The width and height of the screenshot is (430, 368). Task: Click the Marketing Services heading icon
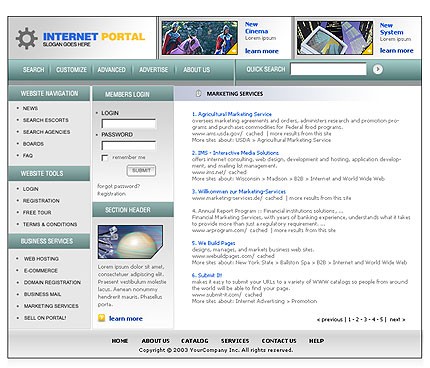tap(198, 94)
